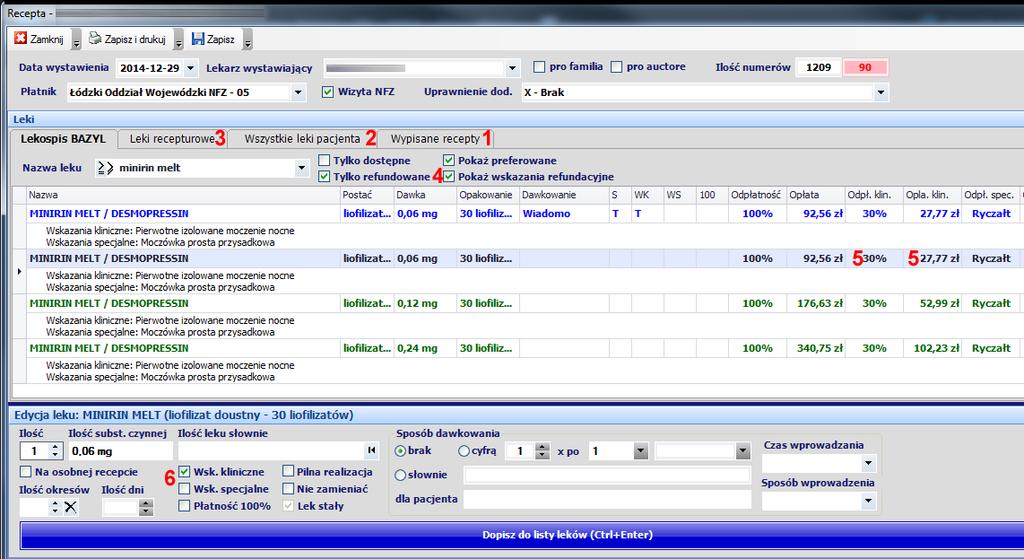This screenshot has height=559, width=1024.
Task: Click the Nazwa column header
Action: 183,195
